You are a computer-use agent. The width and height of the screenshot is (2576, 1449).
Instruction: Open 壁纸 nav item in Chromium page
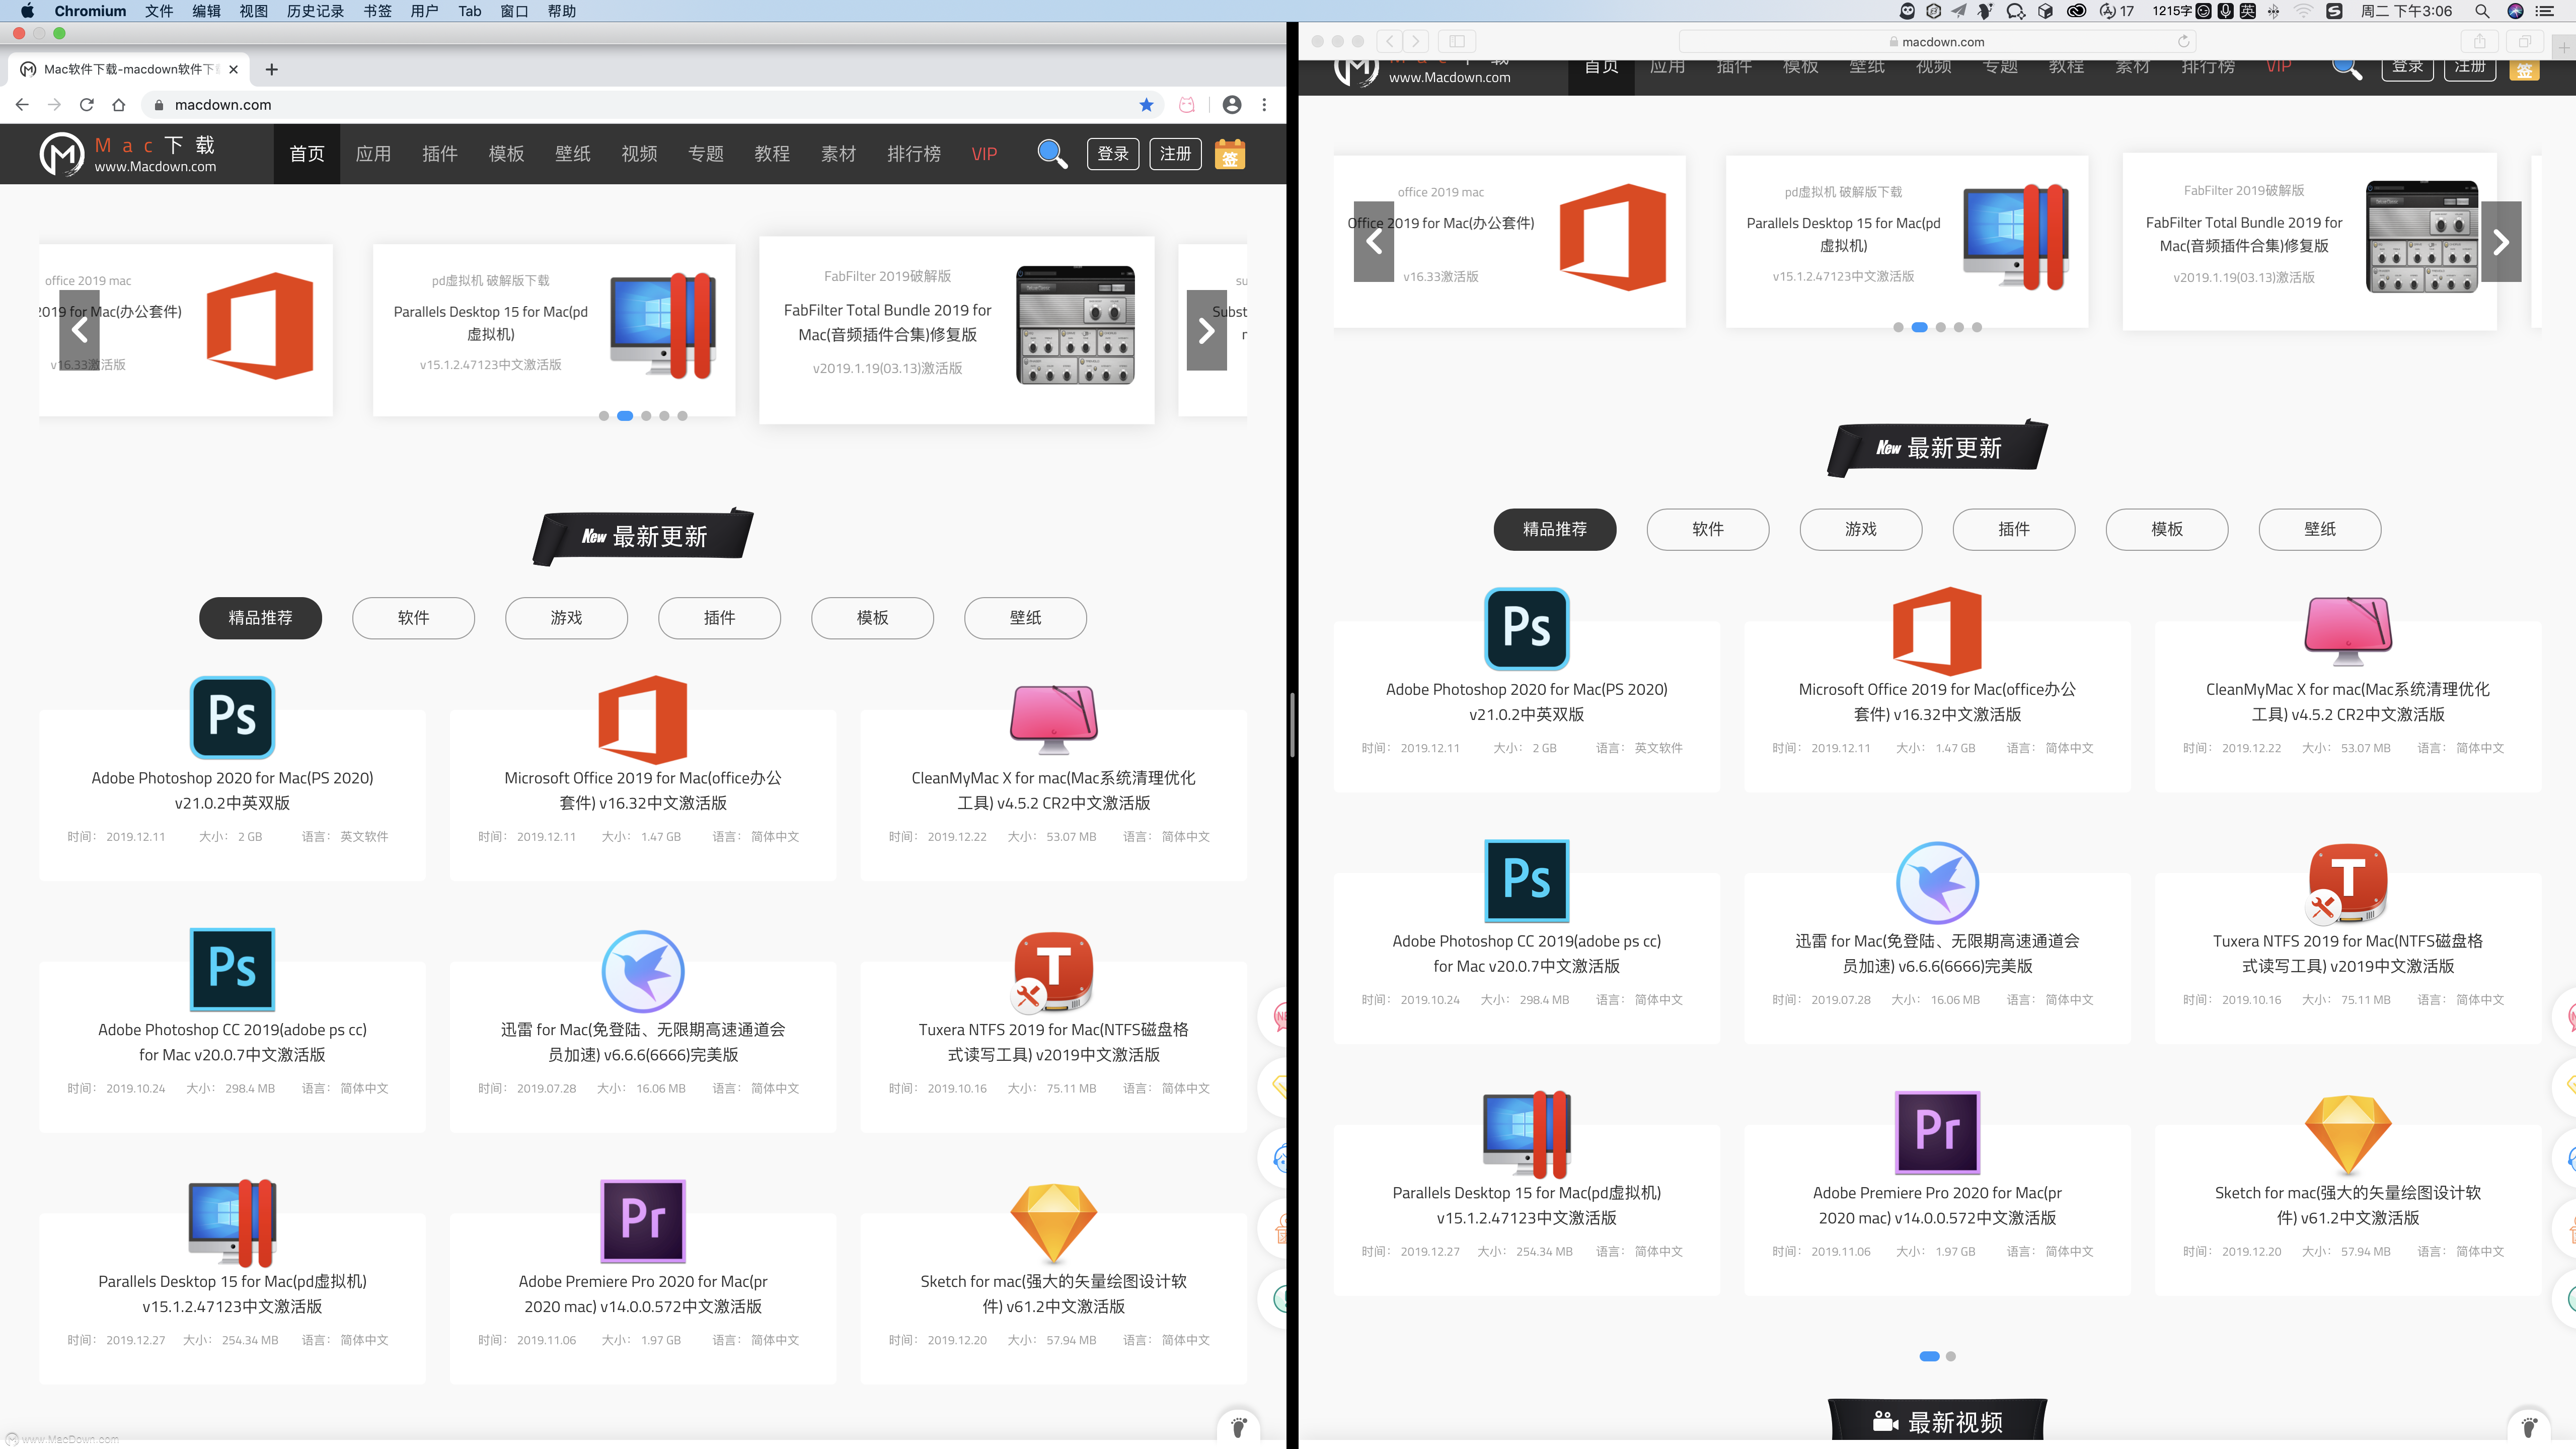572,153
